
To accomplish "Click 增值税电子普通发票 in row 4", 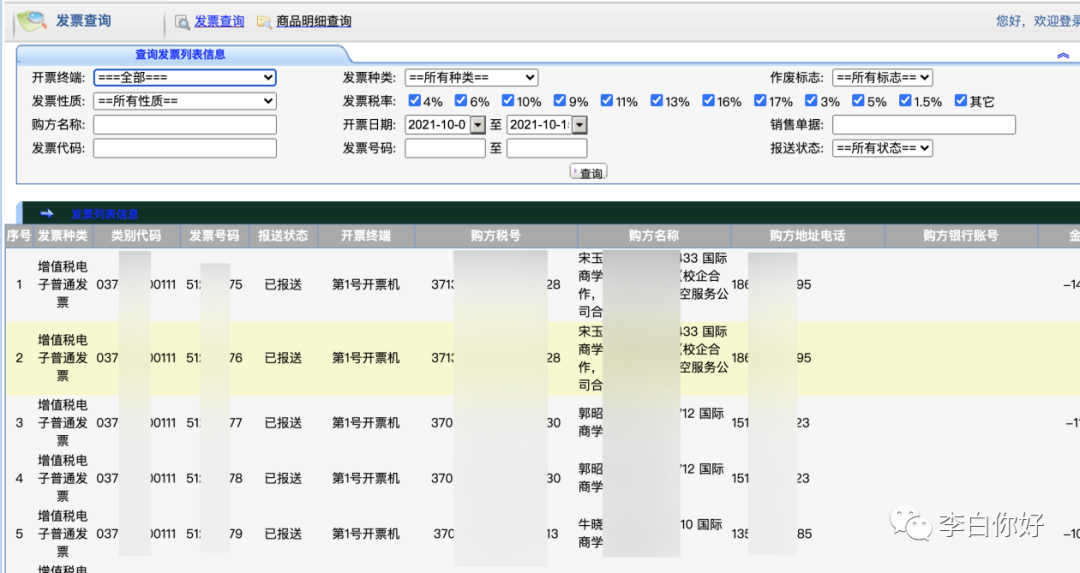I will 63,478.
